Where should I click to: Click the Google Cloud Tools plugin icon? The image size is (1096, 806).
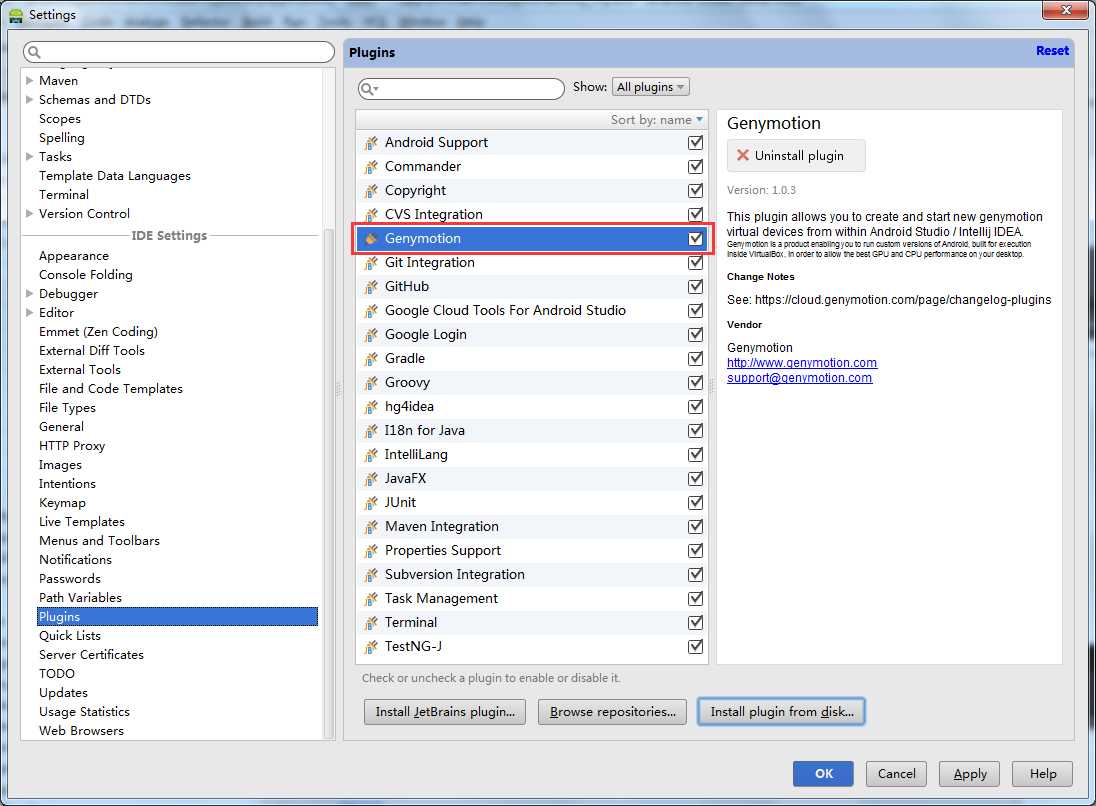371,310
